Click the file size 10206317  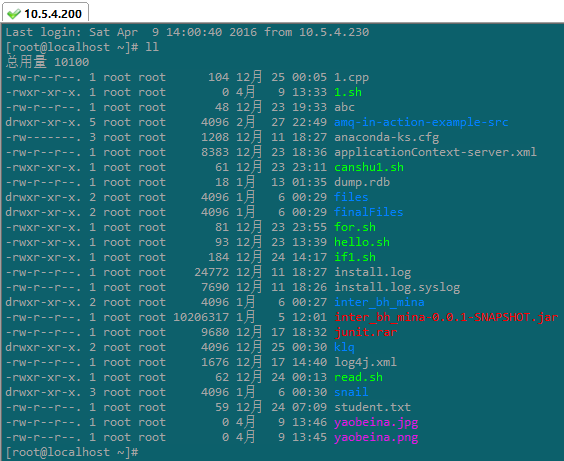(201, 318)
